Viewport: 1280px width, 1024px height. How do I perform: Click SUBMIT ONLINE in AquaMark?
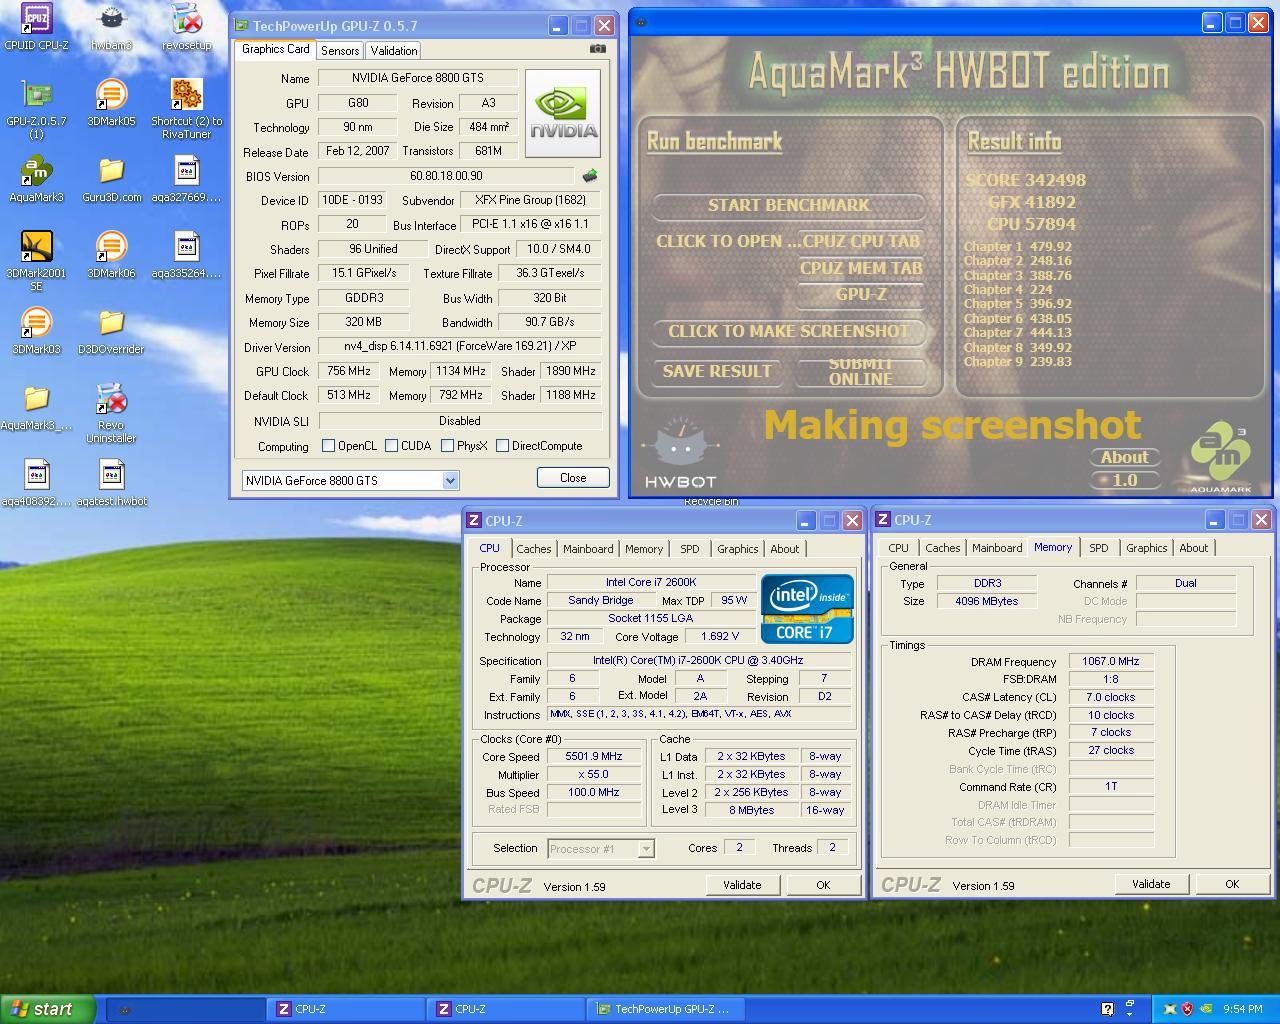[x=860, y=371]
